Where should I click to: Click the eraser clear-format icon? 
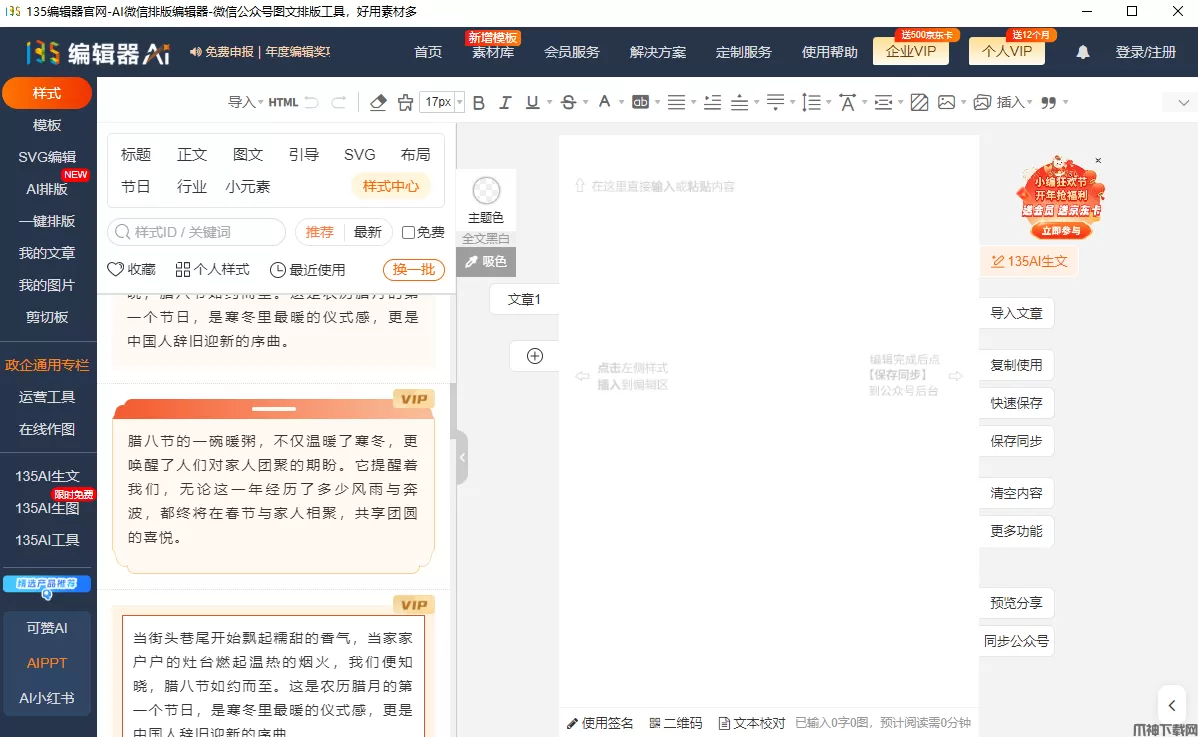point(378,102)
